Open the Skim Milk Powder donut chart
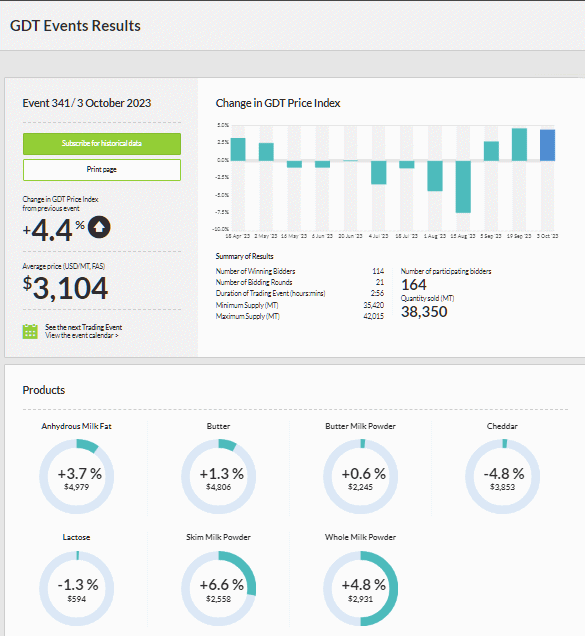 click(x=219, y=588)
